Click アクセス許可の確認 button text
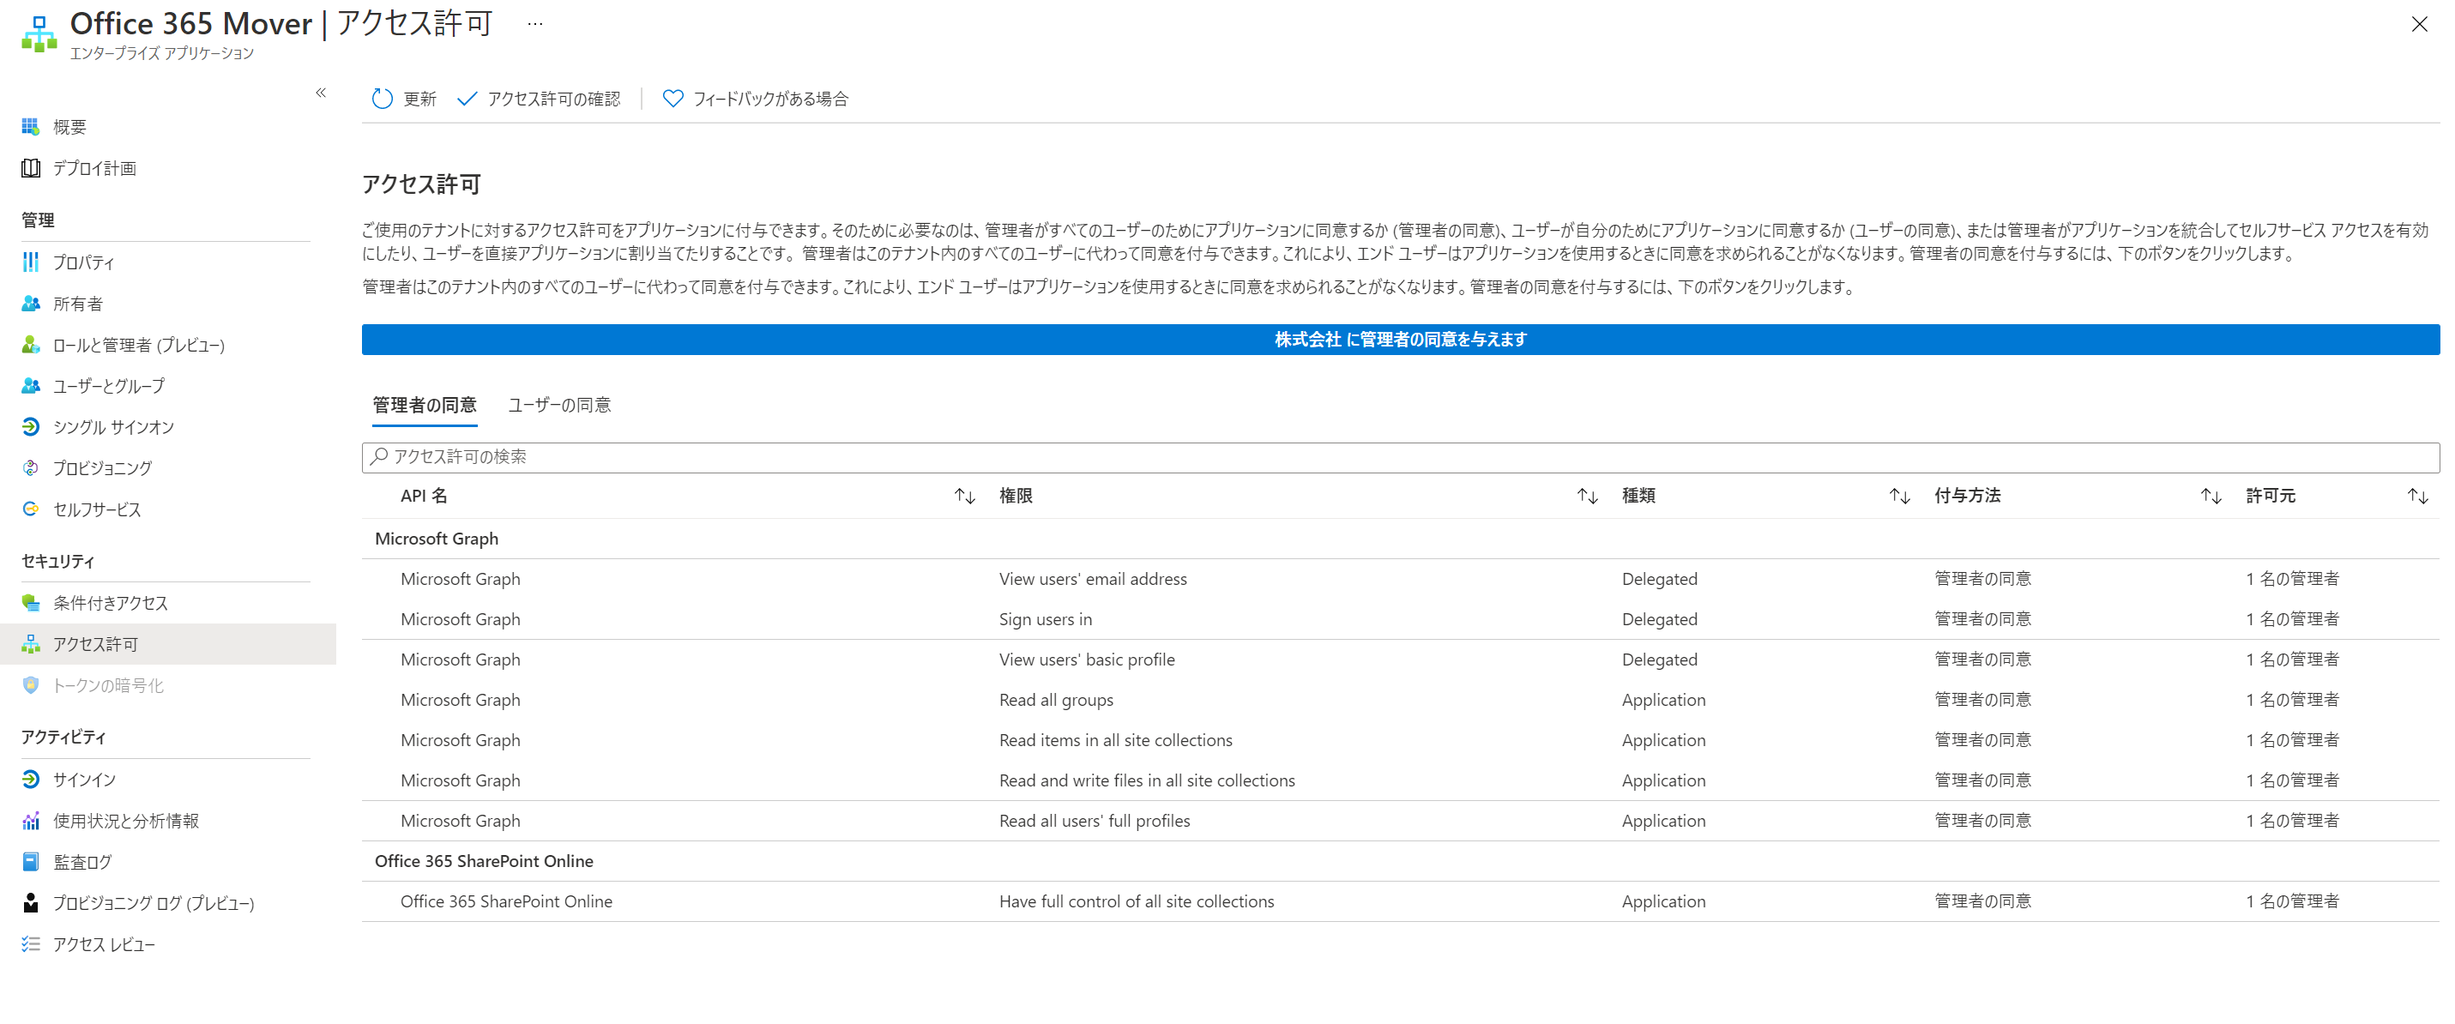This screenshot has height=1024, width=2455. coord(554,99)
